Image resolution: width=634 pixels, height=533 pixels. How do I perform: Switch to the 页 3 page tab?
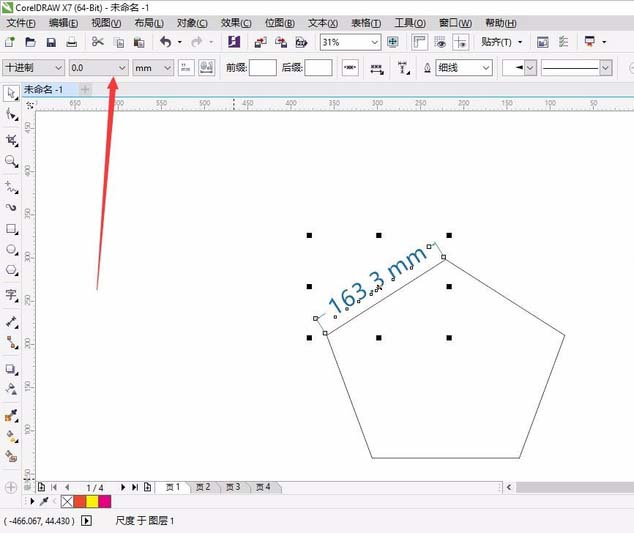coord(232,487)
